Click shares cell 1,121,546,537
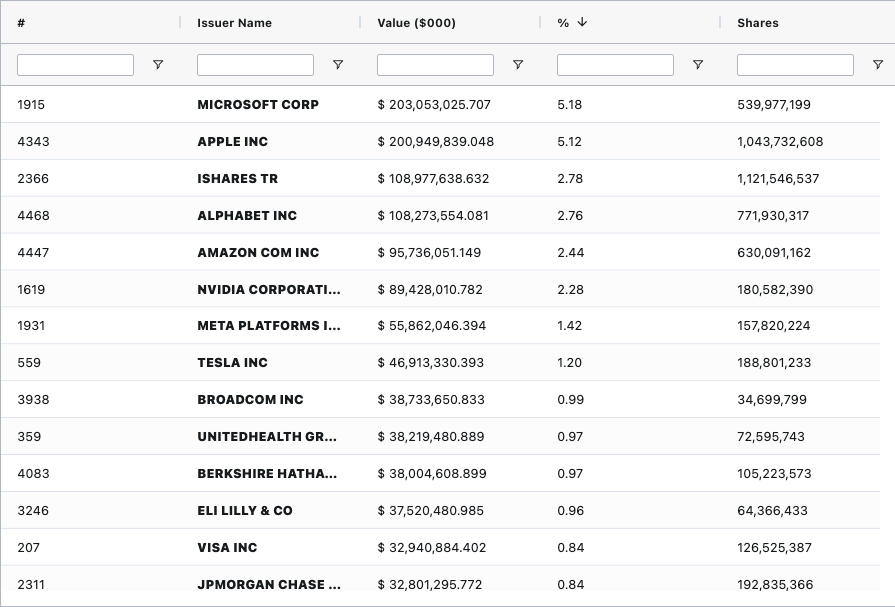The image size is (895, 607). [778, 179]
